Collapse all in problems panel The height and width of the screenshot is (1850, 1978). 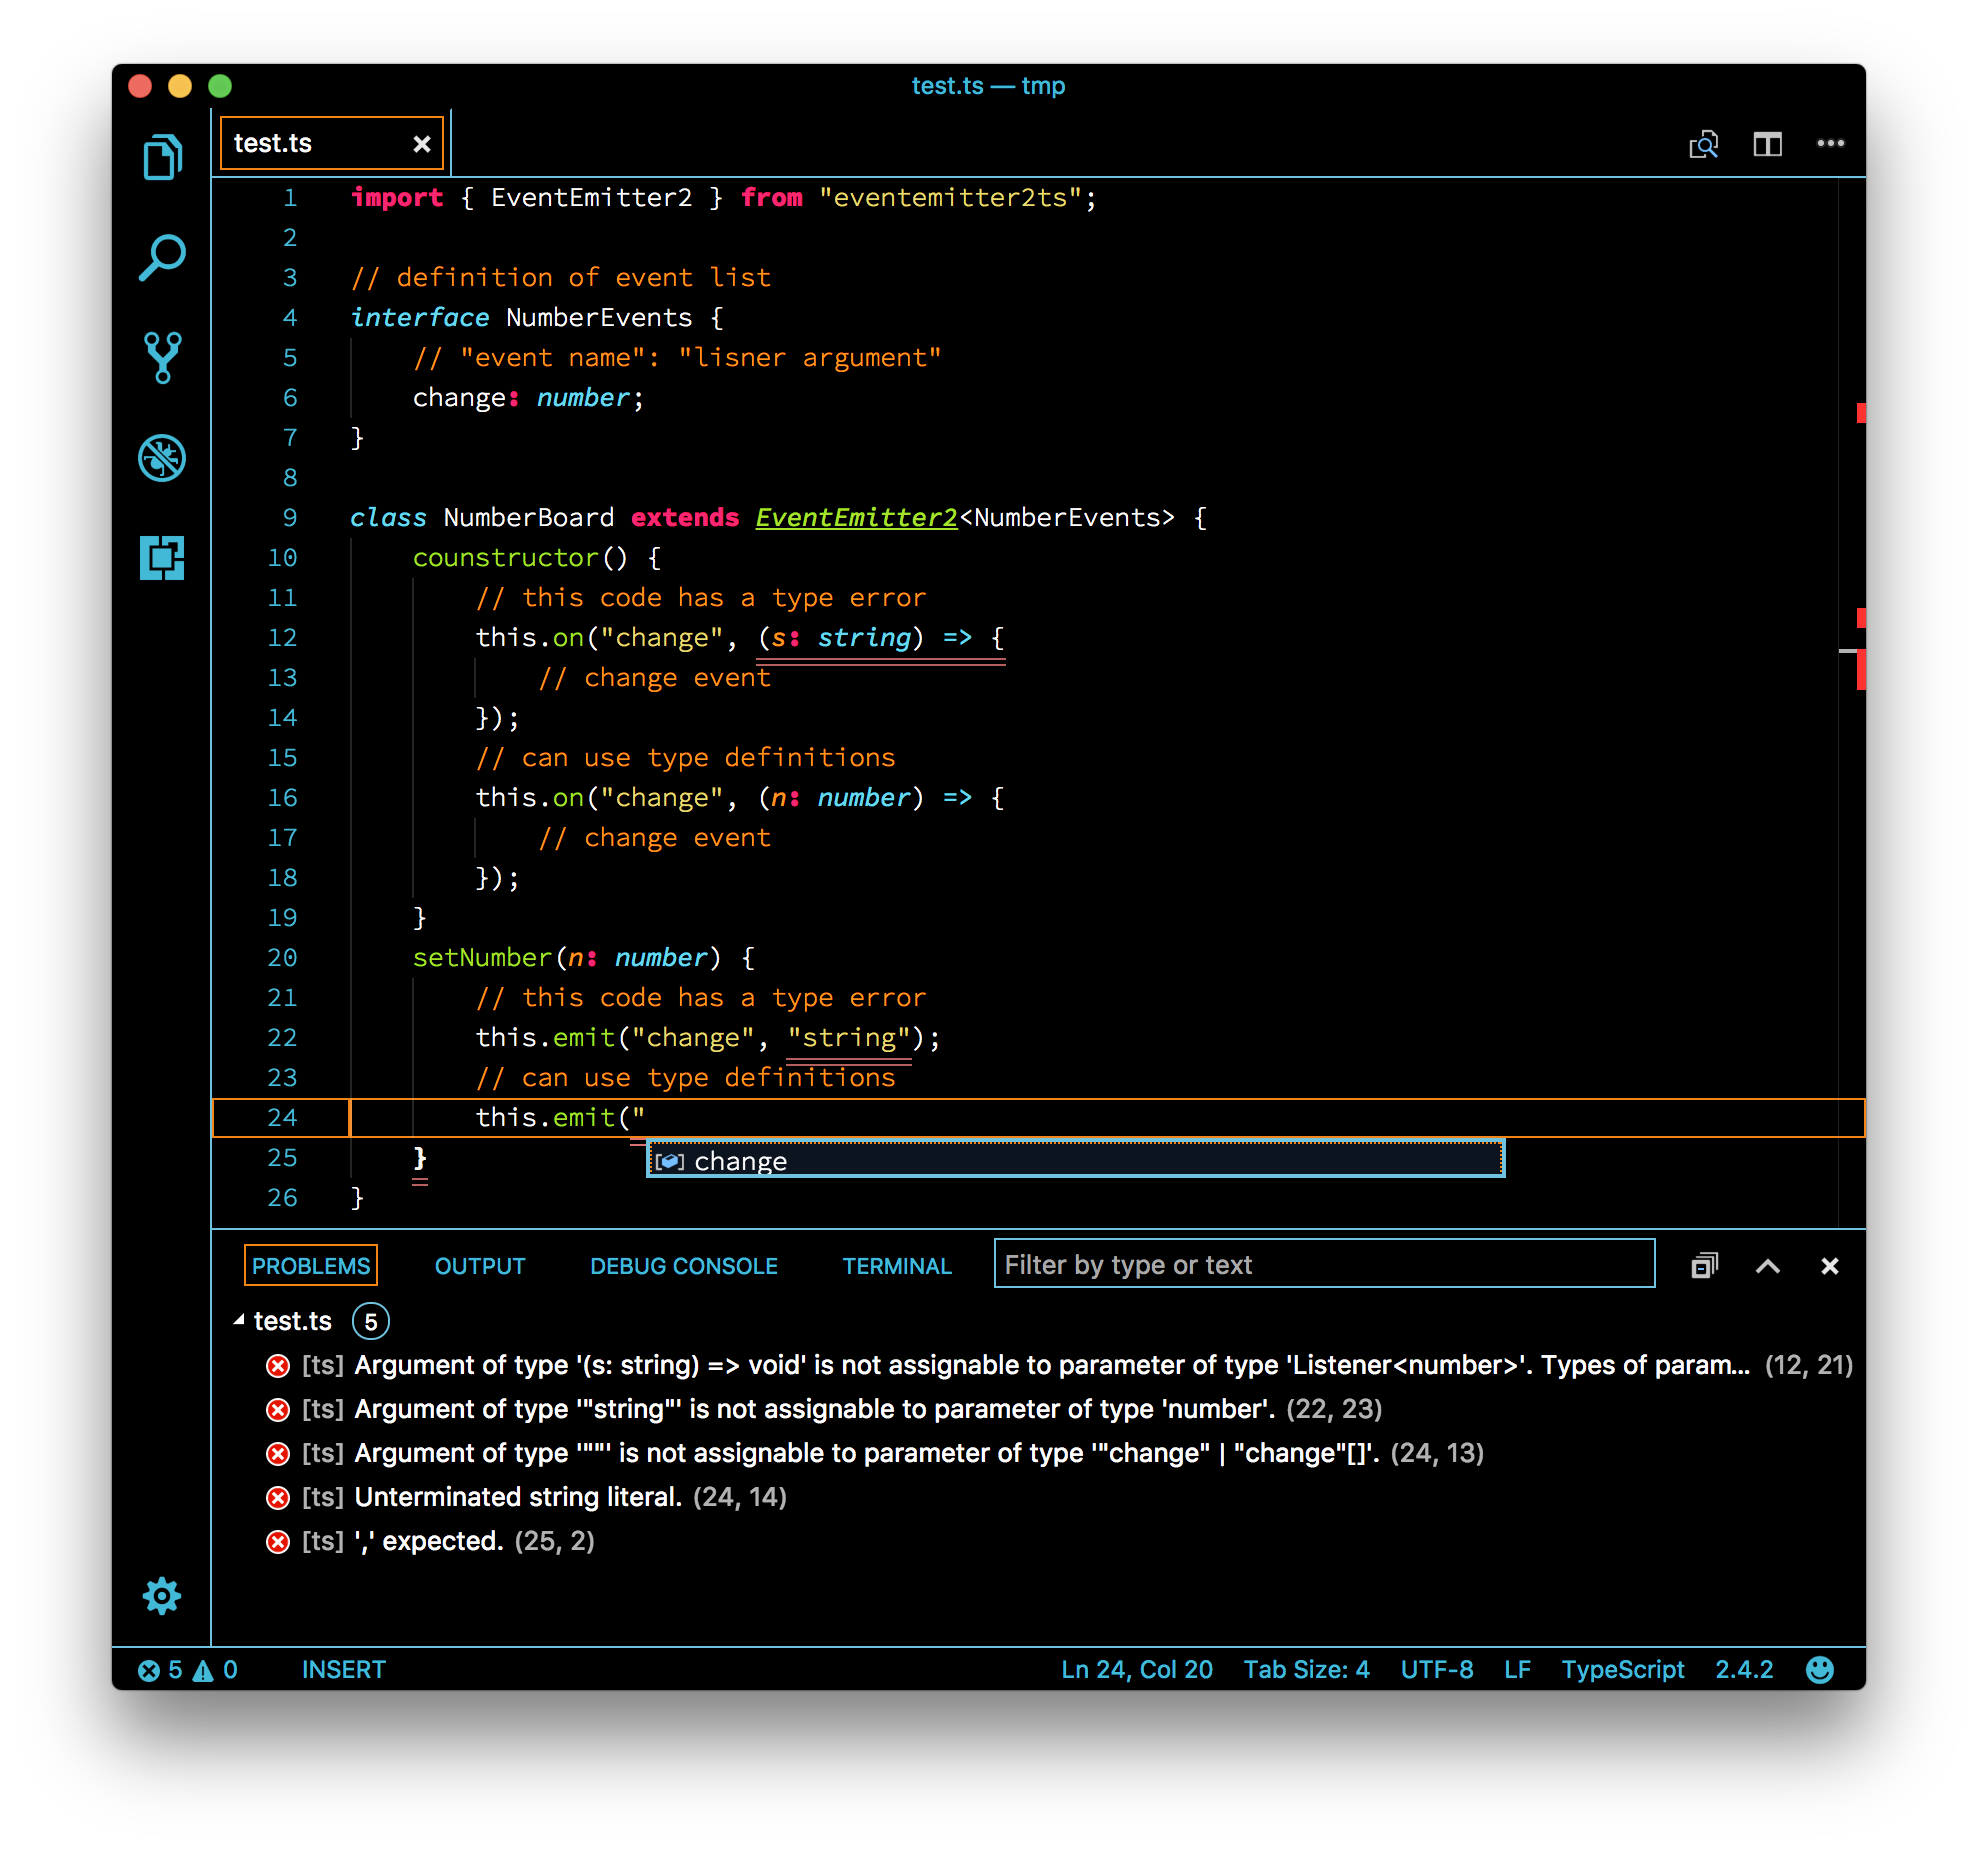[x=1704, y=1266]
